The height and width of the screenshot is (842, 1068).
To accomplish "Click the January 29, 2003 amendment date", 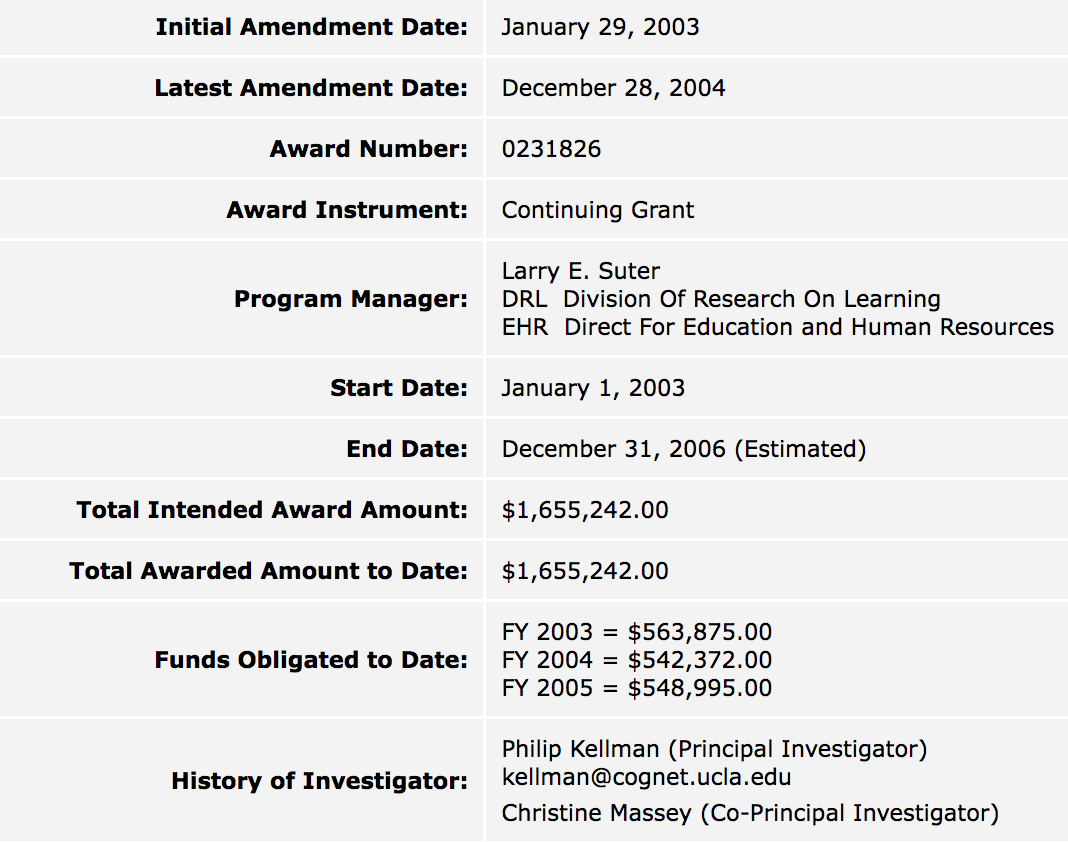I will click(x=601, y=27).
